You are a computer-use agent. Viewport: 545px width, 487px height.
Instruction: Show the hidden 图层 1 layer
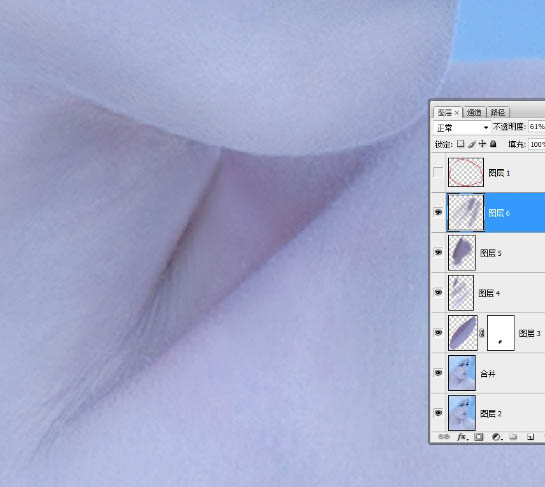(x=439, y=172)
